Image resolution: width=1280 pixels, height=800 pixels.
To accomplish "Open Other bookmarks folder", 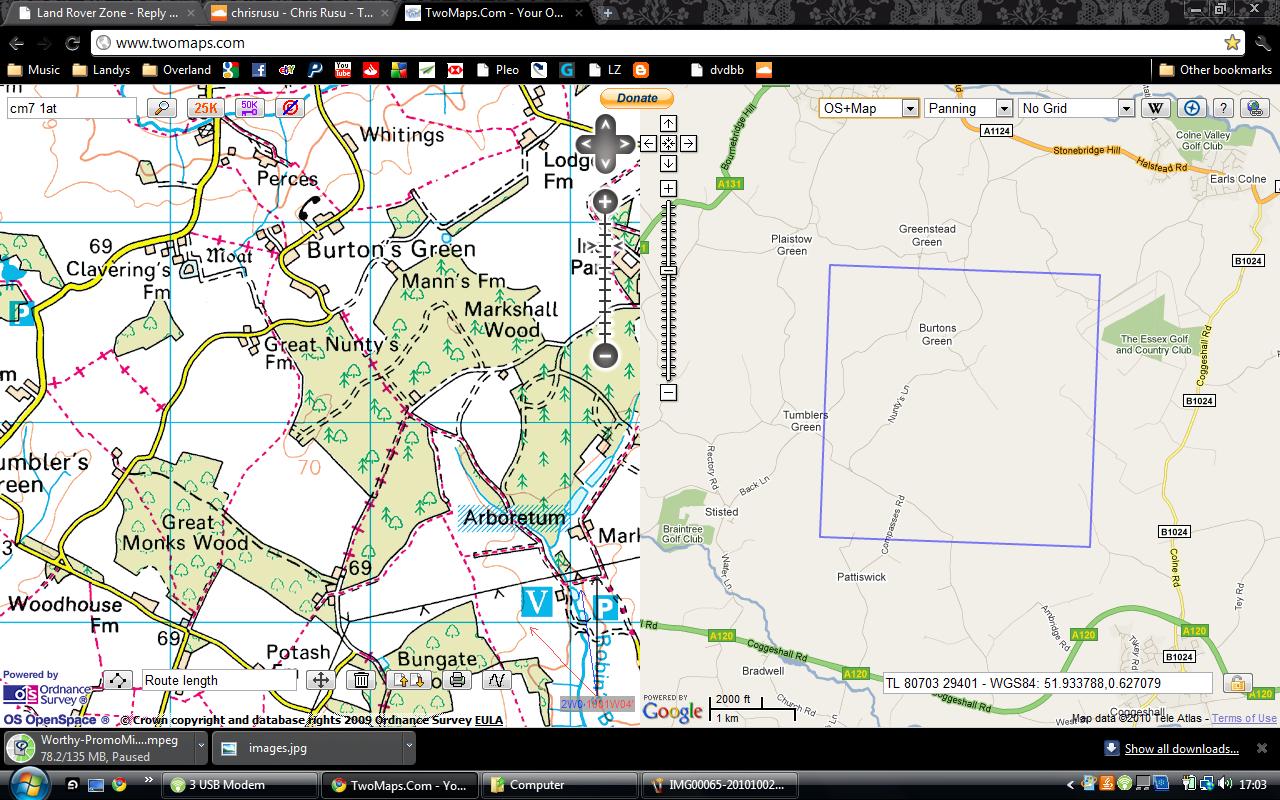I will tap(1215, 70).
